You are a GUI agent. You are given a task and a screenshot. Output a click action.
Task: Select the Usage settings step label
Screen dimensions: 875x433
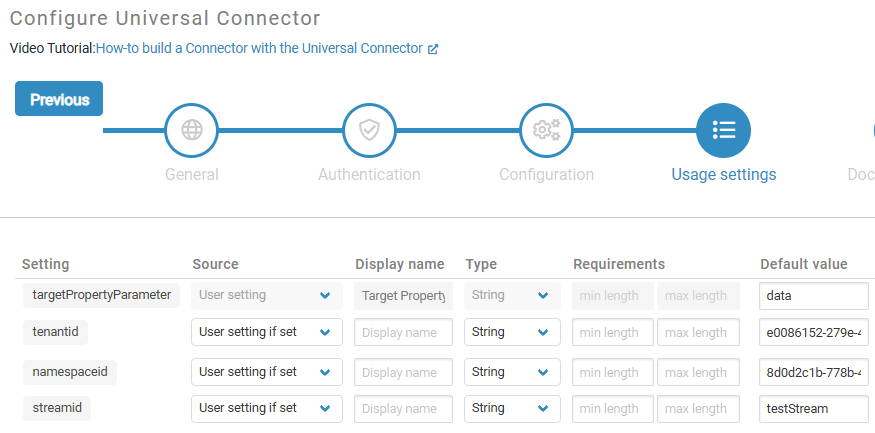723,175
